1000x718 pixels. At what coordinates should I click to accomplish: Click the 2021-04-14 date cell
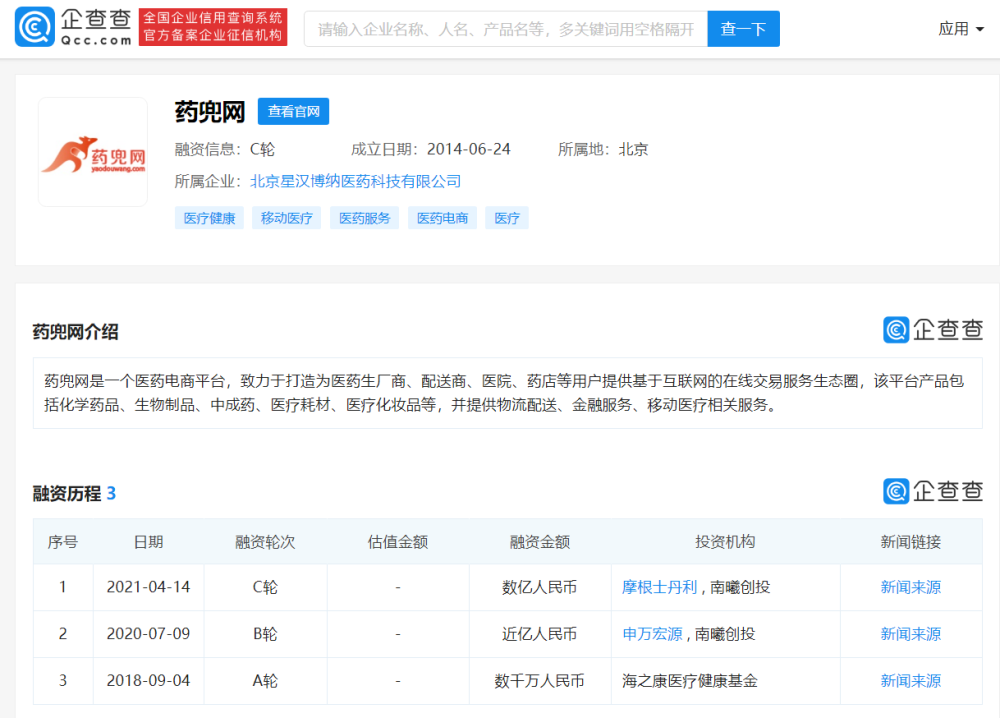(148, 587)
